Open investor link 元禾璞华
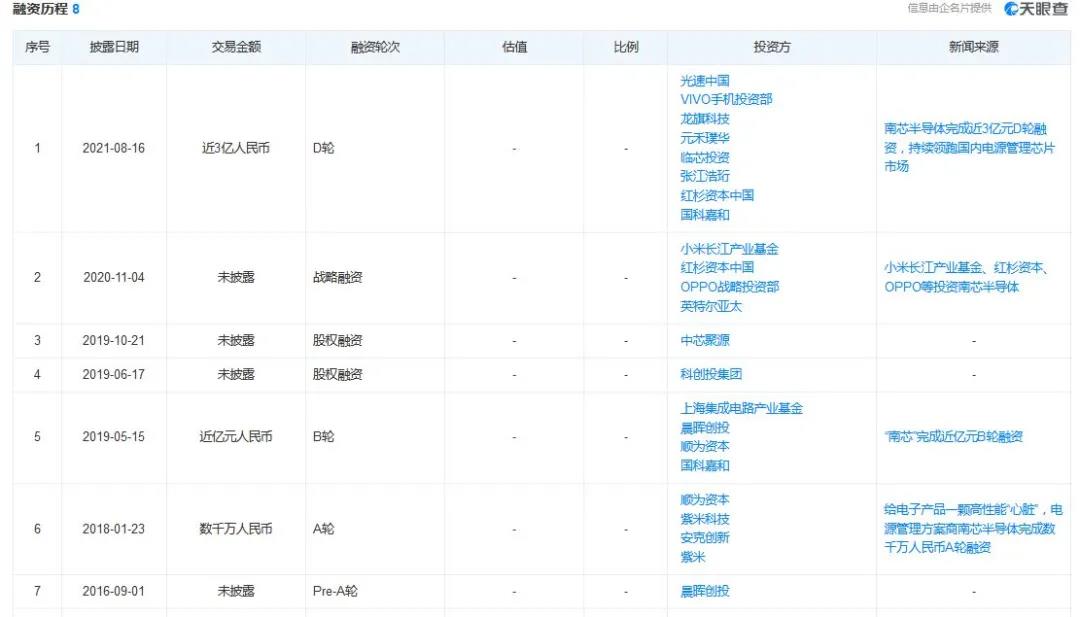This screenshot has width=1080, height=617. click(705, 138)
